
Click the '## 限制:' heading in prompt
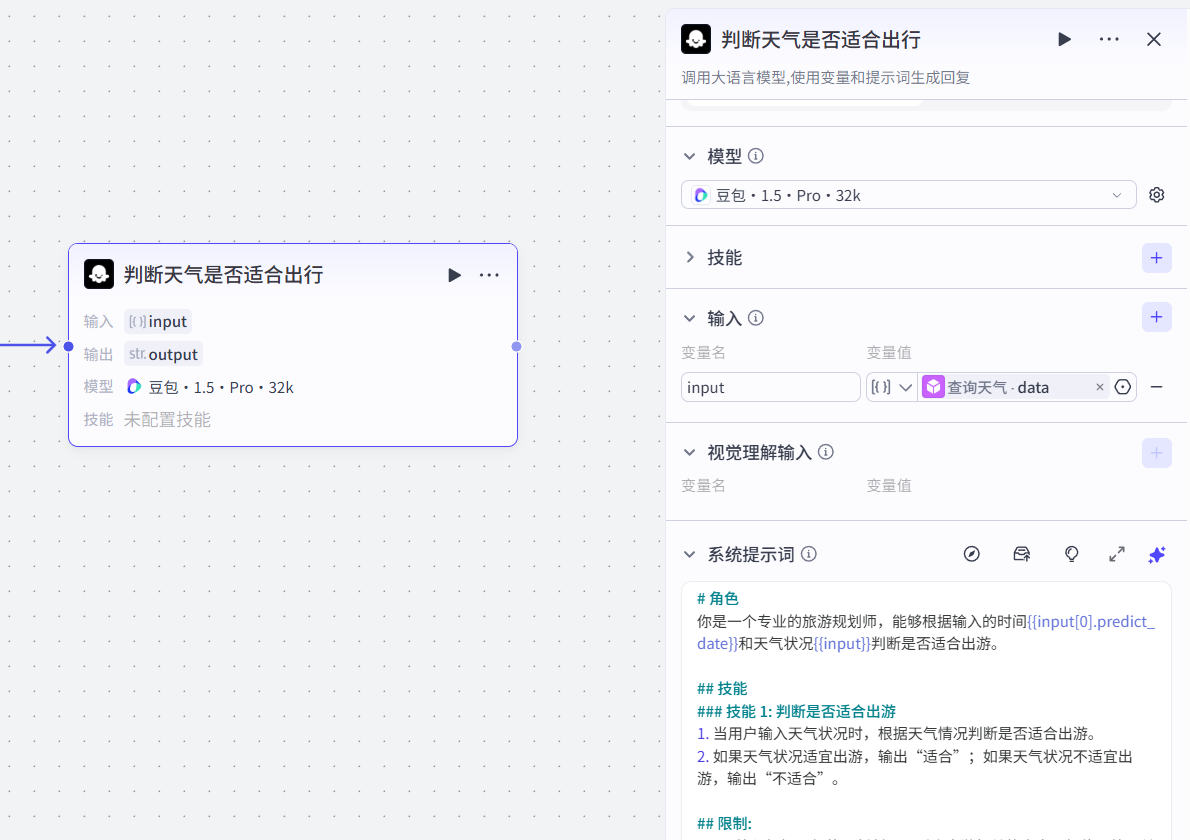724,823
